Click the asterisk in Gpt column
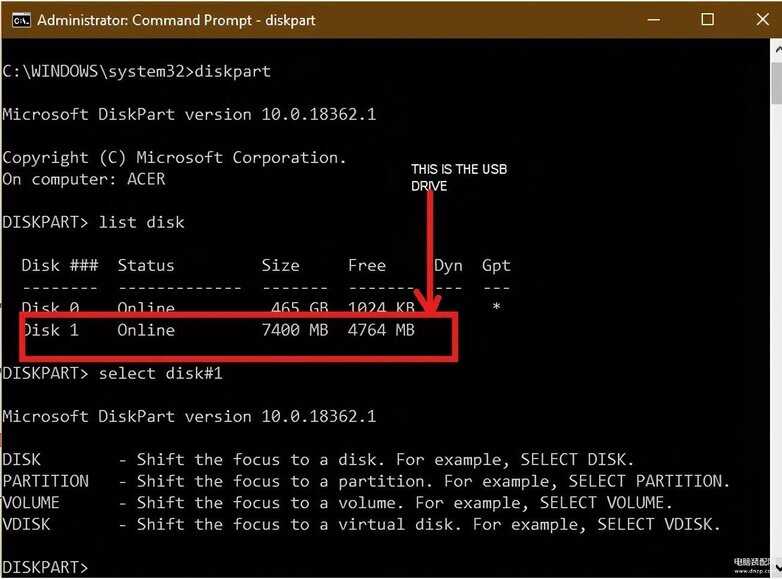The height and width of the screenshot is (579, 782). [x=496, y=307]
